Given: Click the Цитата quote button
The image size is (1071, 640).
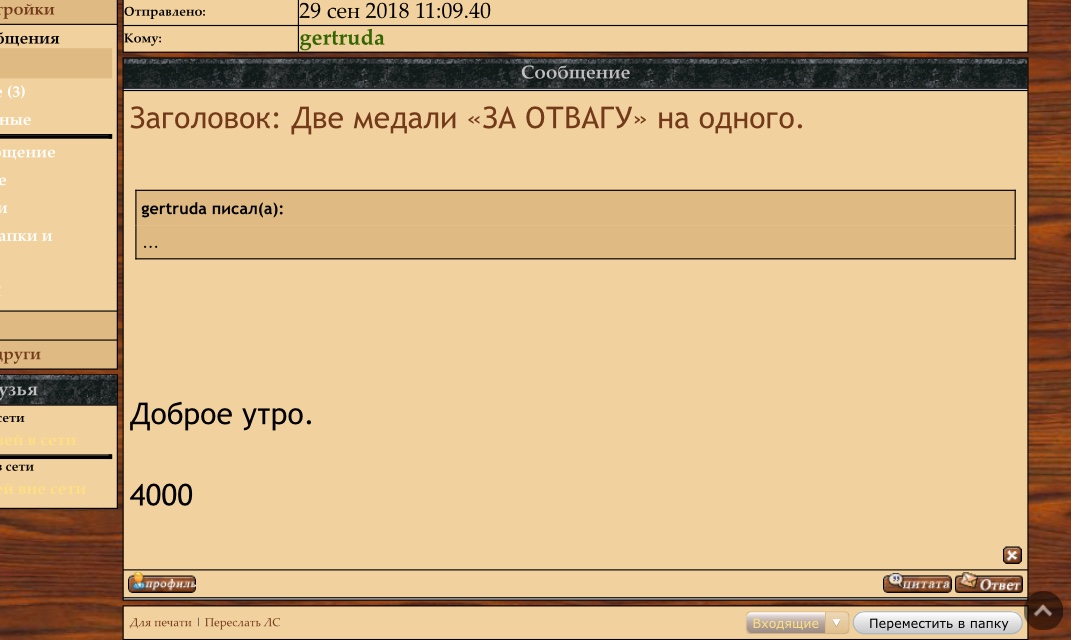Looking at the screenshot, I should pyautogui.click(x=917, y=583).
